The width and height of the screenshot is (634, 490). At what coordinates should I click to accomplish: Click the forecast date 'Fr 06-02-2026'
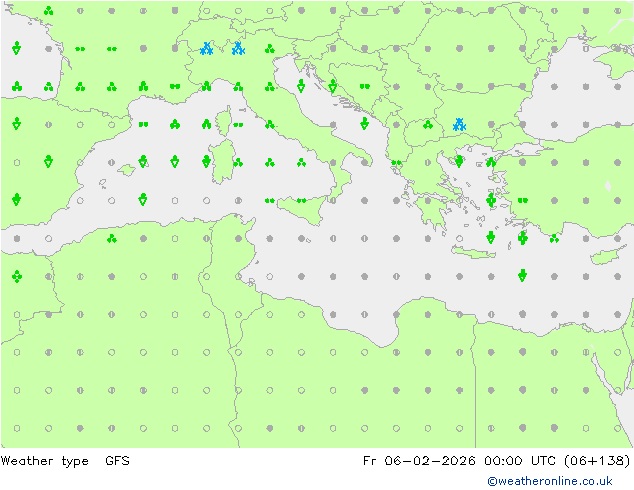tap(419, 461)
